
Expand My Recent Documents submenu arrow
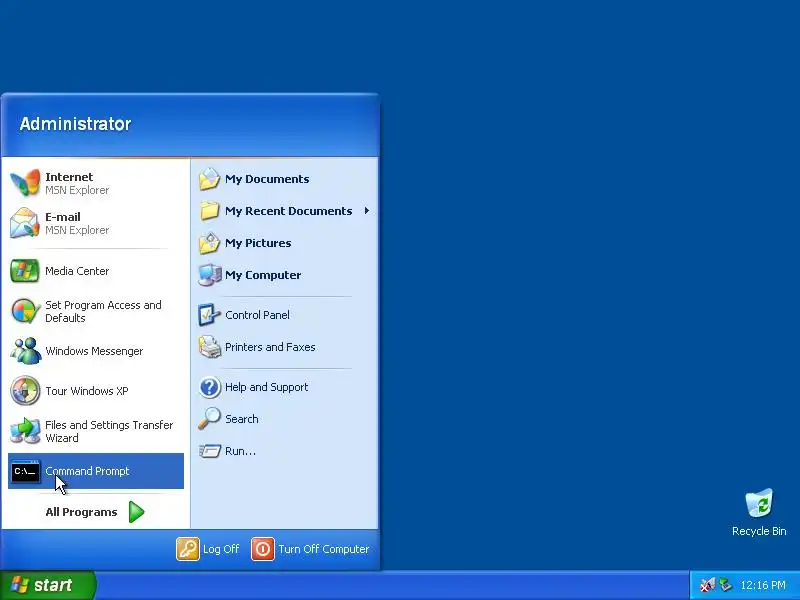[x=366, y=211]
